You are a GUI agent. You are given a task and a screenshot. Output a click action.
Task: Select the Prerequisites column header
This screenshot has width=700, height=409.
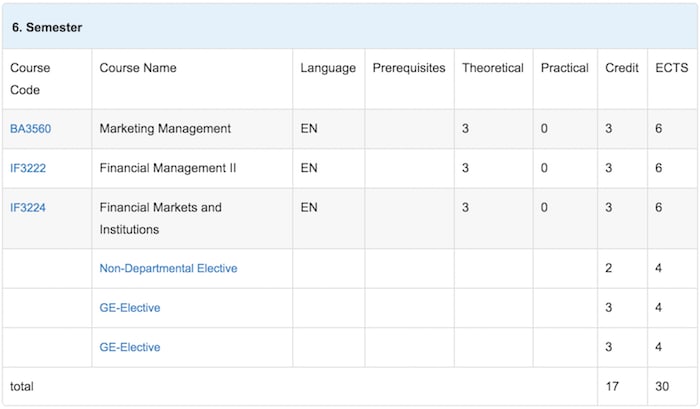coord(409,68)
